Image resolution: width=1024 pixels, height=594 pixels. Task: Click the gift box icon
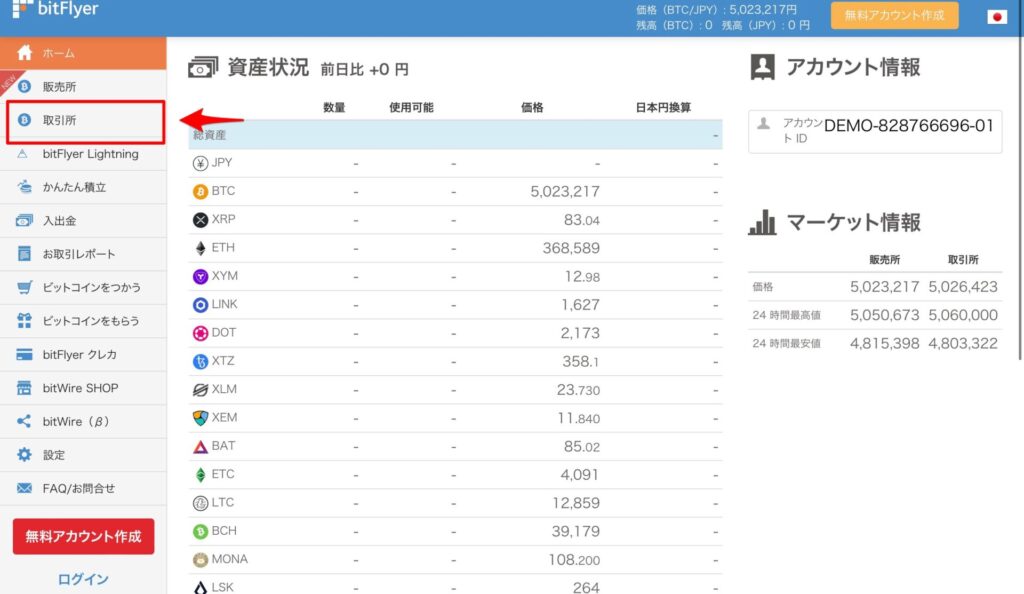[24, 320]
